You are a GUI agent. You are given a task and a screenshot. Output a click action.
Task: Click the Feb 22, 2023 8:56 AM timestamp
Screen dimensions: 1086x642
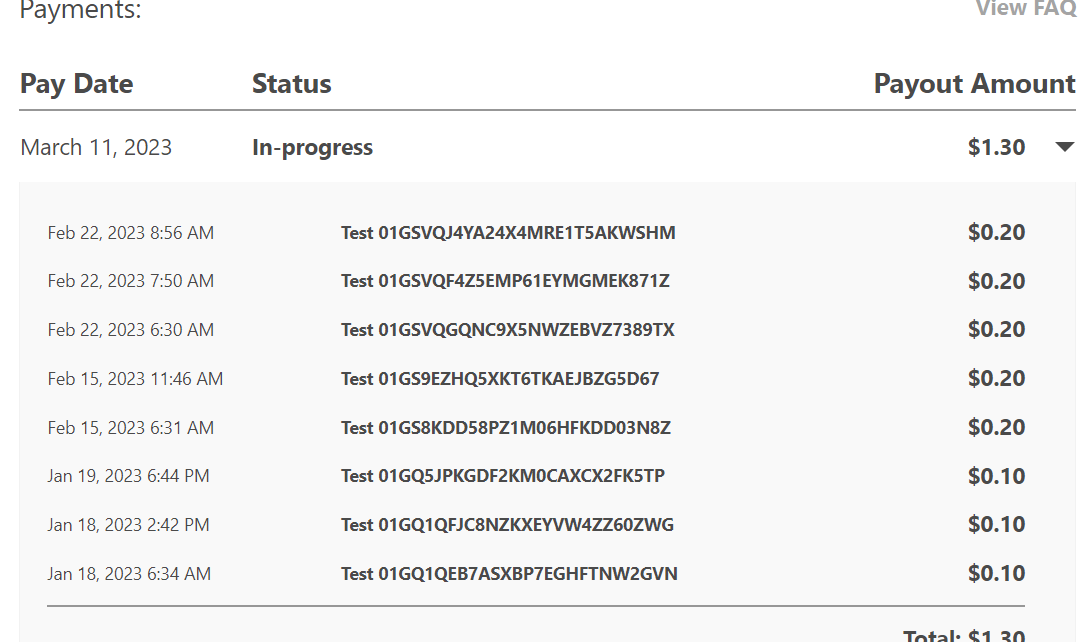click(x=131, y=233)
